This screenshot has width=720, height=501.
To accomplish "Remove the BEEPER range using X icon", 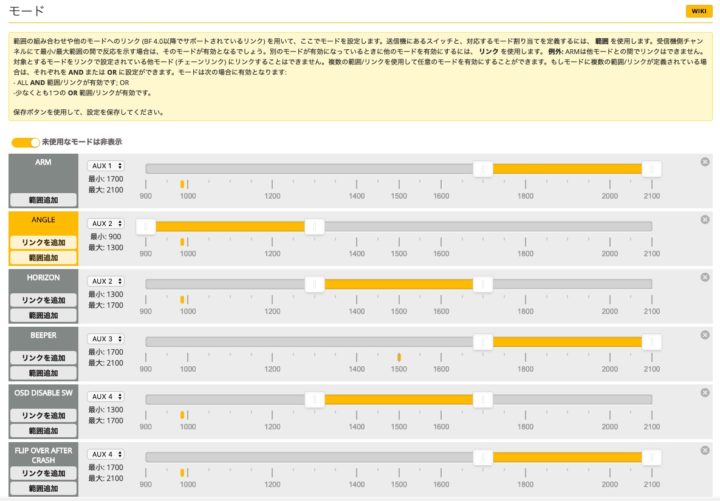I will (x=705, y=335).
